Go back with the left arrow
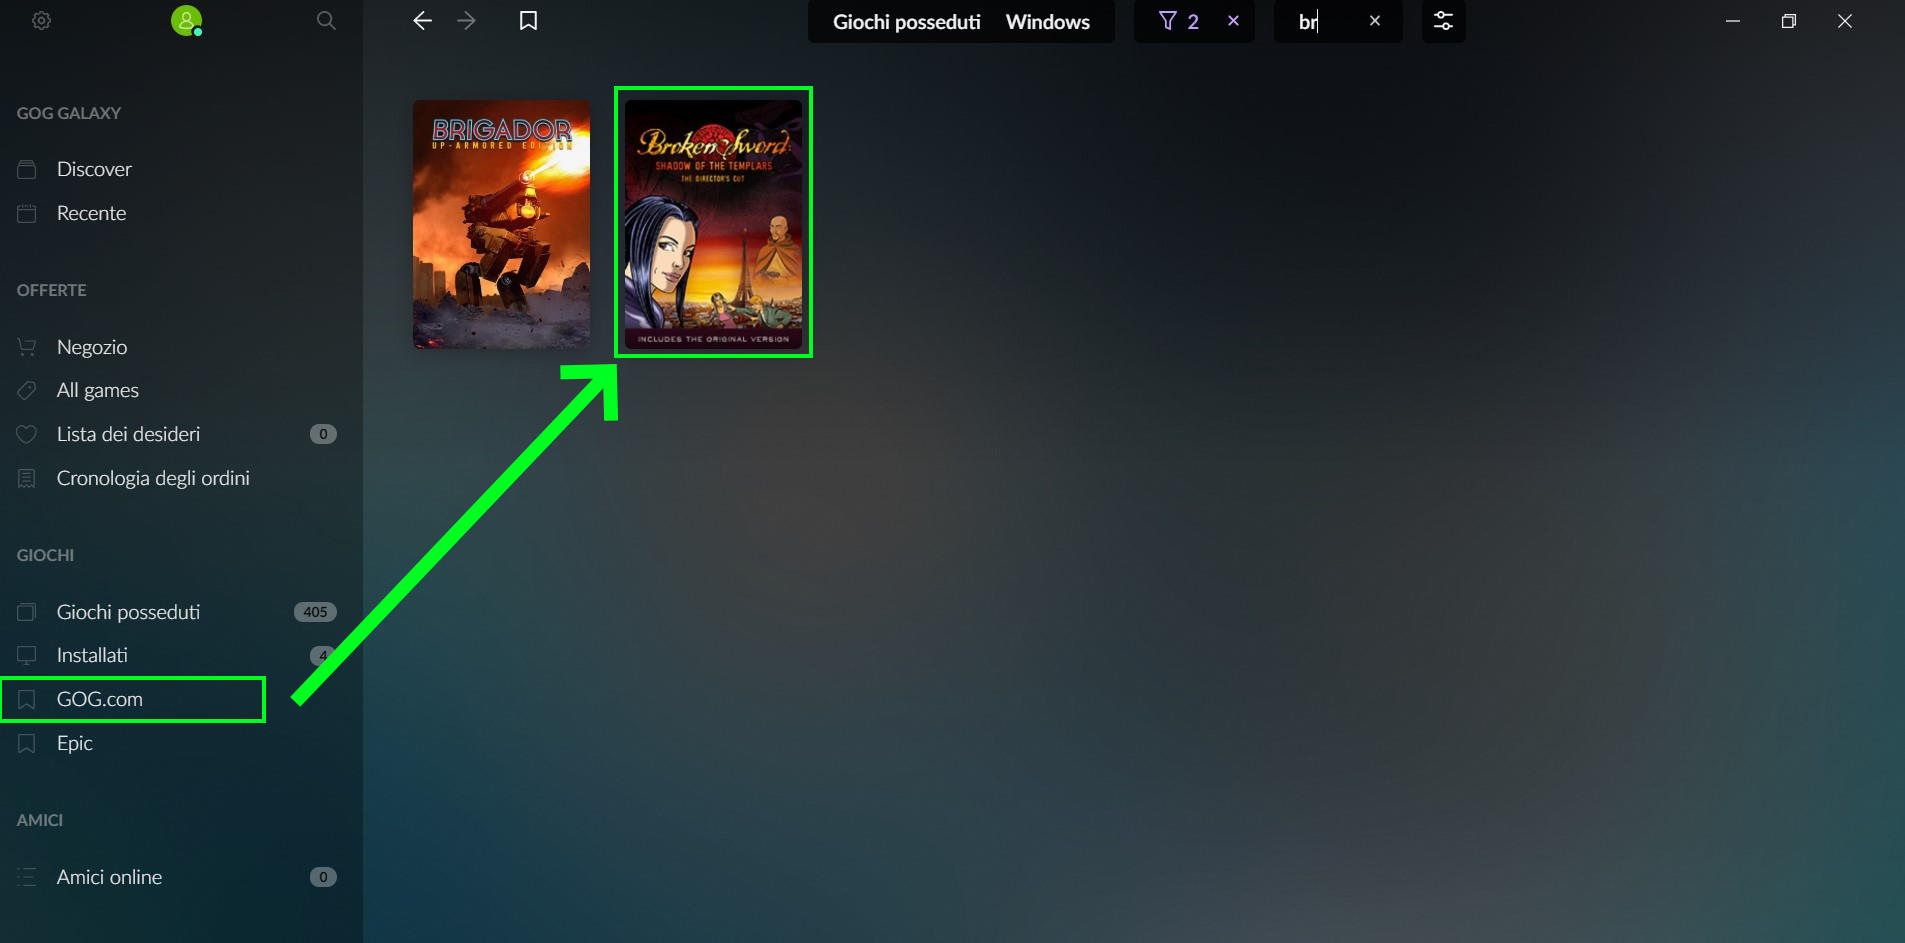 click(422, 21)
